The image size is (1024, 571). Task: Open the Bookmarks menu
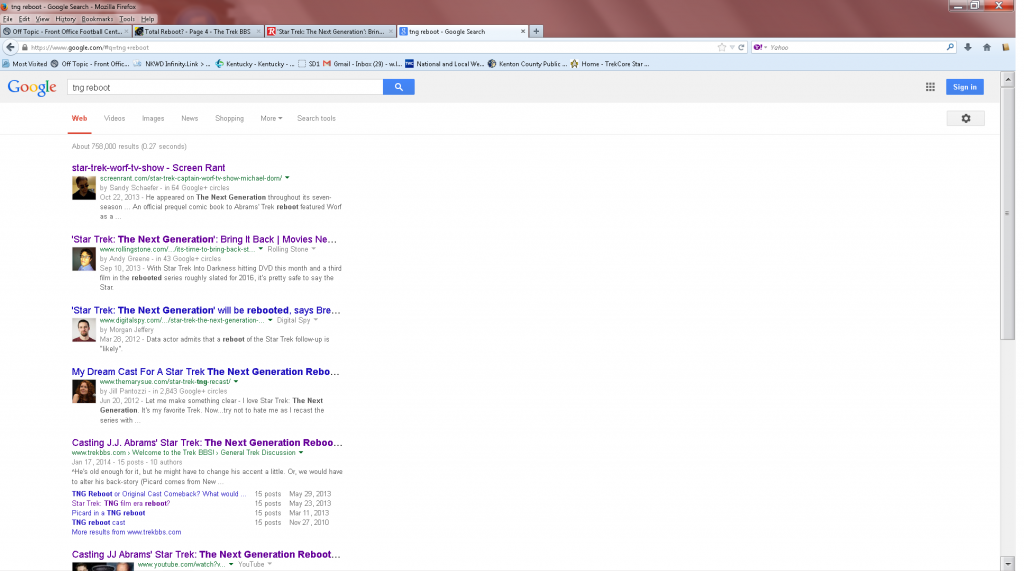(97, 19)
